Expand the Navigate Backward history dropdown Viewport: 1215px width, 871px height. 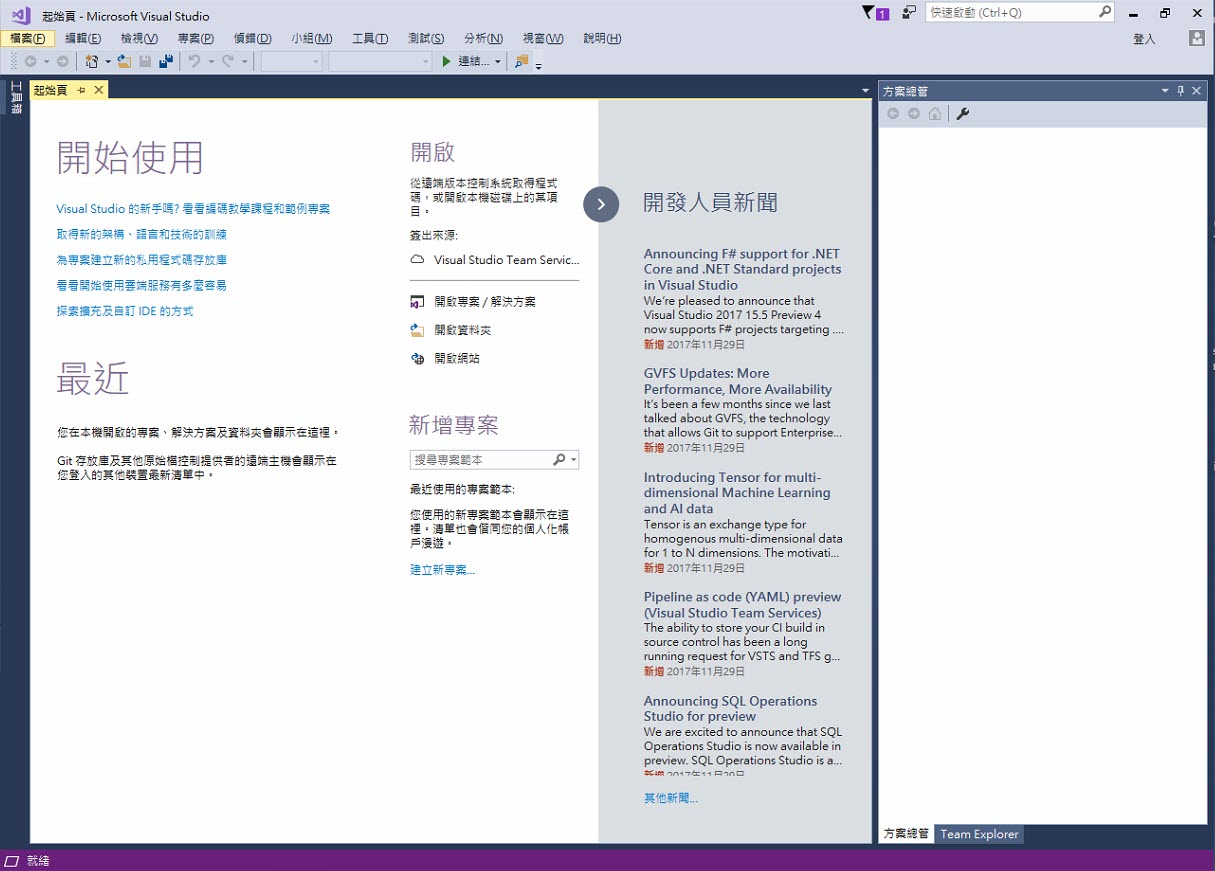pyautogui.click(x=46, y=62)
